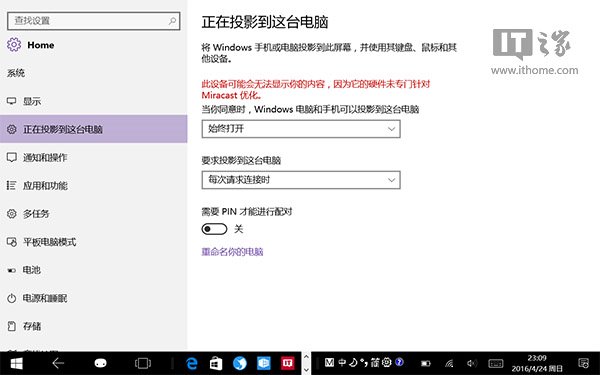This screenshot has width=600, height=375.
Task: Click the taskbar back arrow
Action: [58, 363]
